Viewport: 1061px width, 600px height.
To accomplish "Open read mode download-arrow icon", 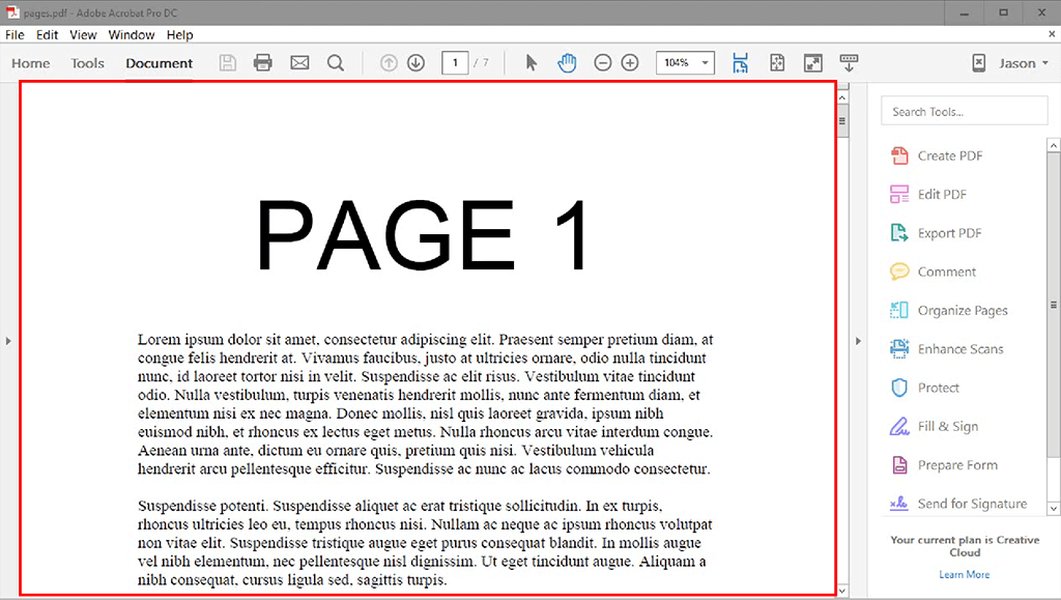I will click(x=849, y=63).
